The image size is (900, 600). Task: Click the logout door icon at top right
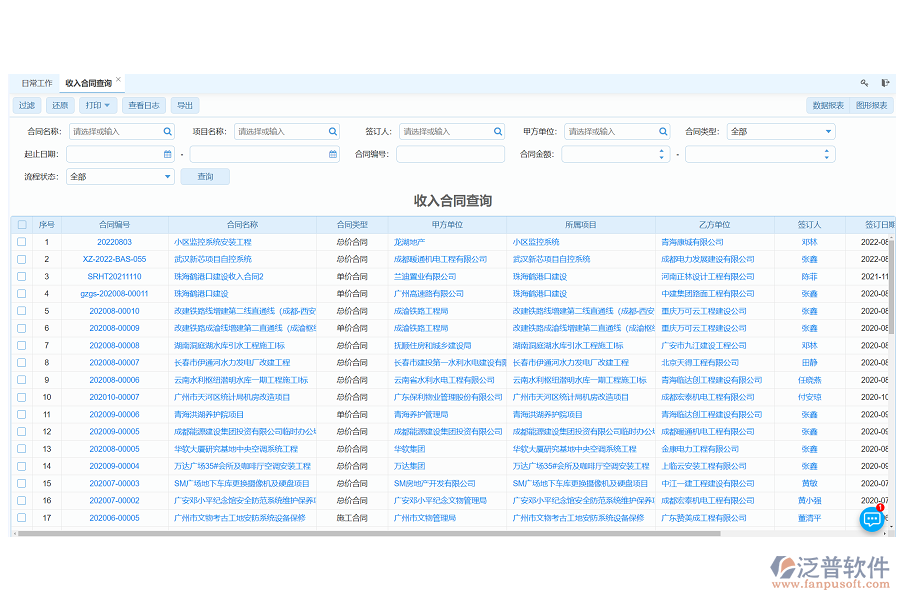click(884, 83)
